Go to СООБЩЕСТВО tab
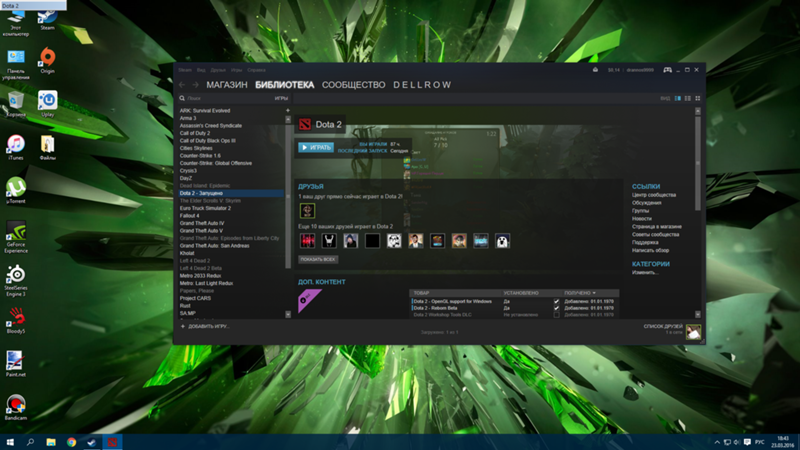The image size is (800, 450). click(x=354, y=85)
